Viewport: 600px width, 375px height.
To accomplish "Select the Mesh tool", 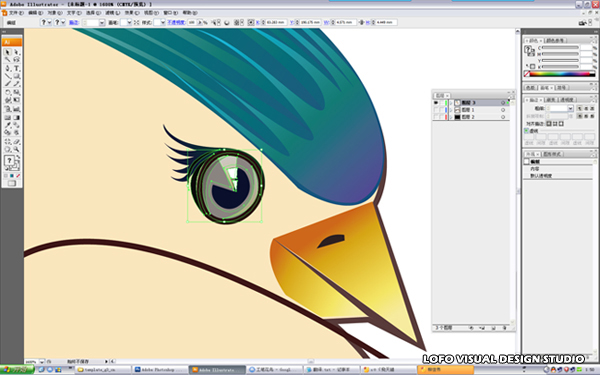I will pyautogui.click(x=7, y=117).
